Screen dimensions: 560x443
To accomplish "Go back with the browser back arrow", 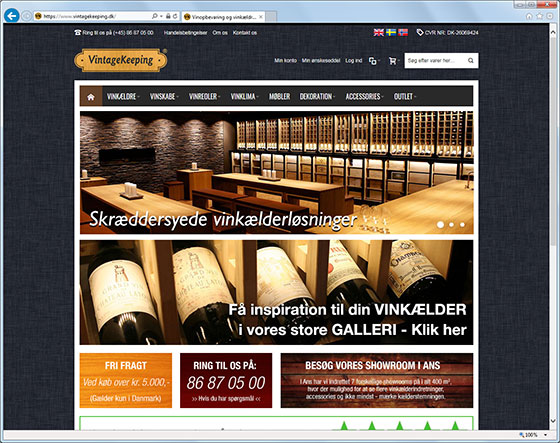I will pyautogui.click(x=11, y=16).
